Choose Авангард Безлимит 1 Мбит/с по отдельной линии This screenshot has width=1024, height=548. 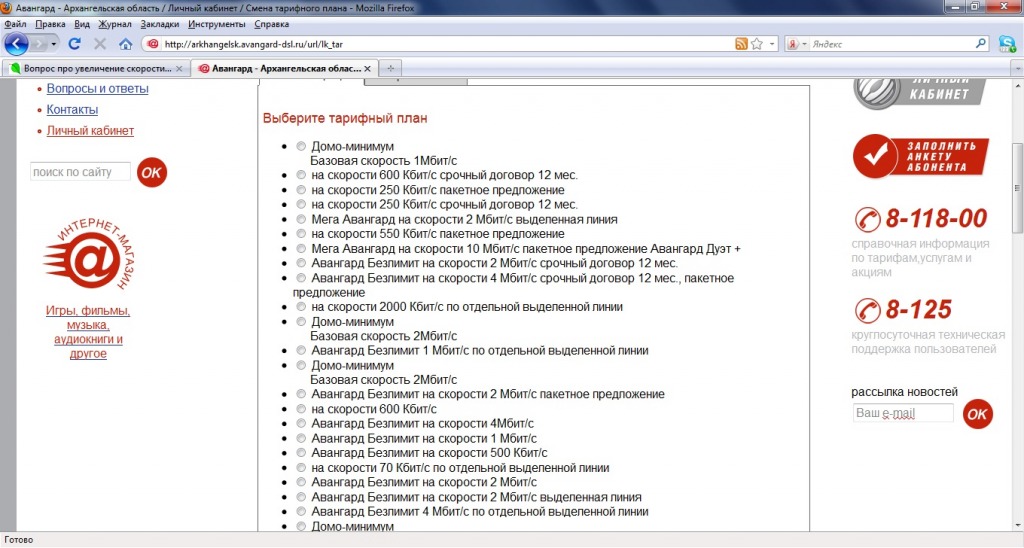coord(300,350)
